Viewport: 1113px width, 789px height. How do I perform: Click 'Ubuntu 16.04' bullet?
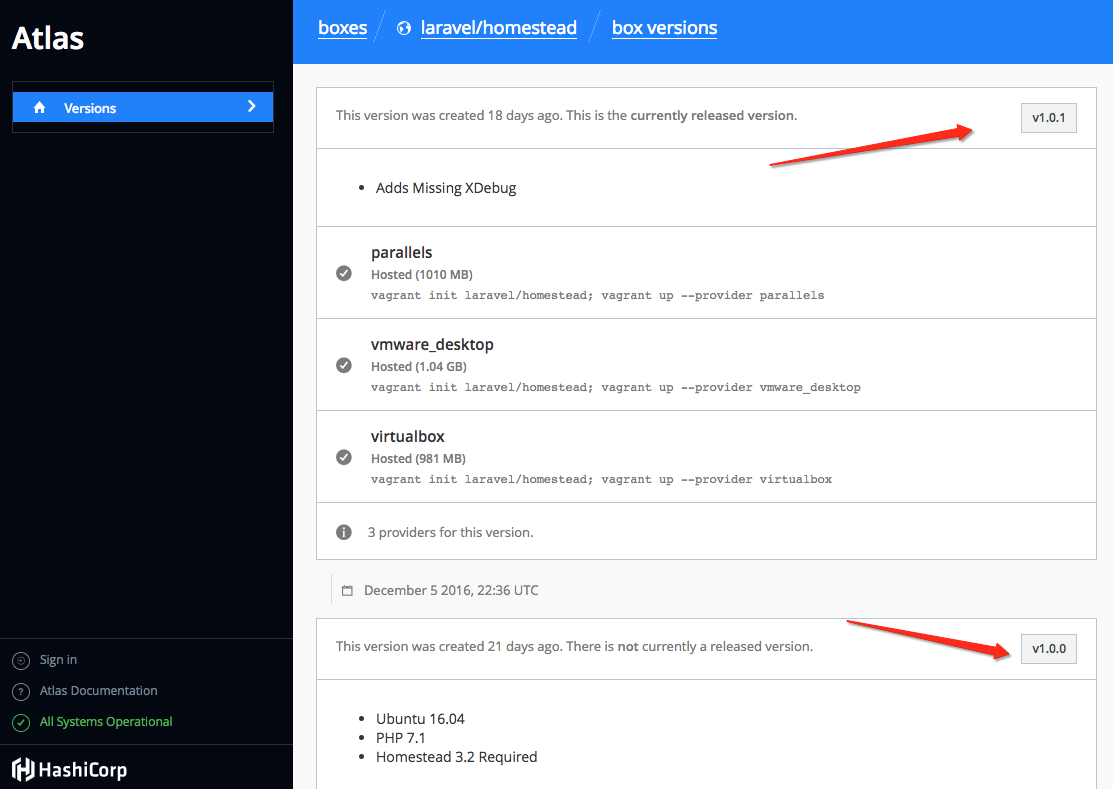420,719
